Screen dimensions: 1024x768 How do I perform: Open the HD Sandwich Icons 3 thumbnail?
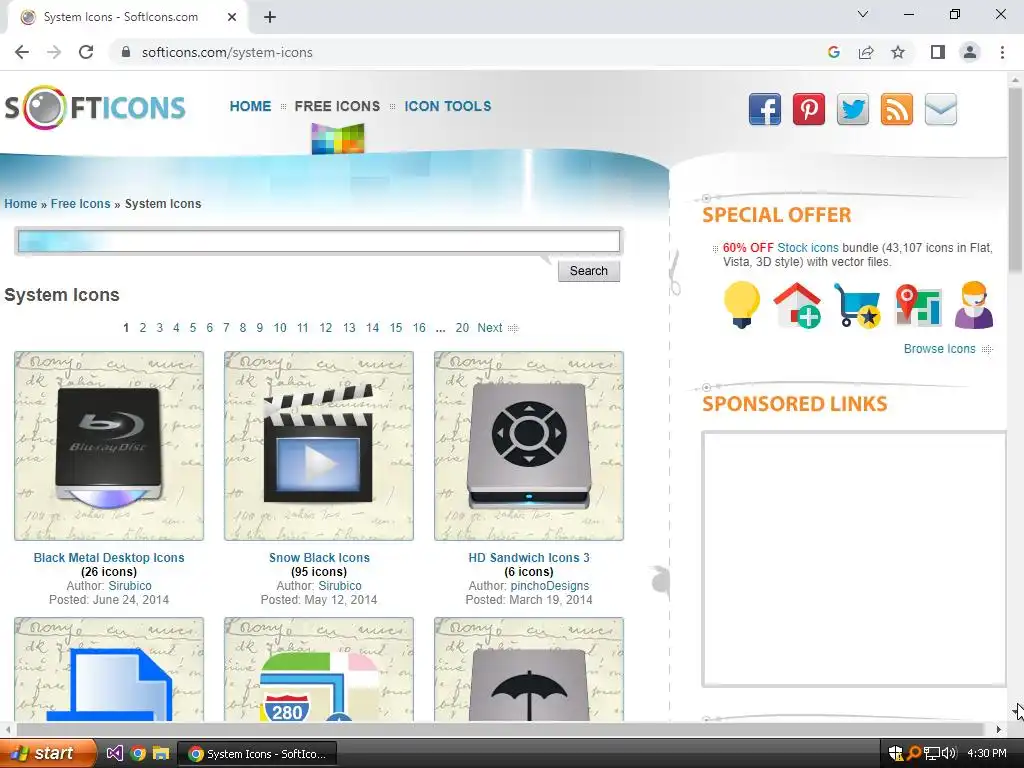point(529,446)
